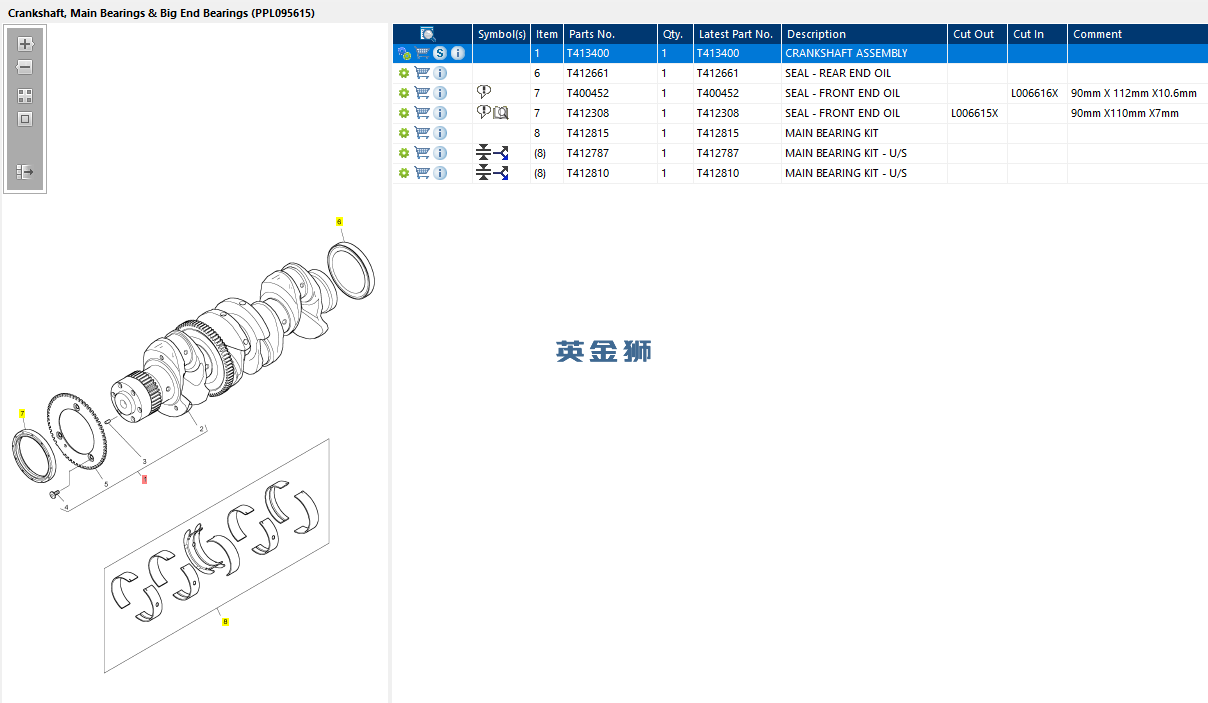1208x703 pixels.
Task: Click the Symbol(s) column header
Action: (x=501, y=34)
